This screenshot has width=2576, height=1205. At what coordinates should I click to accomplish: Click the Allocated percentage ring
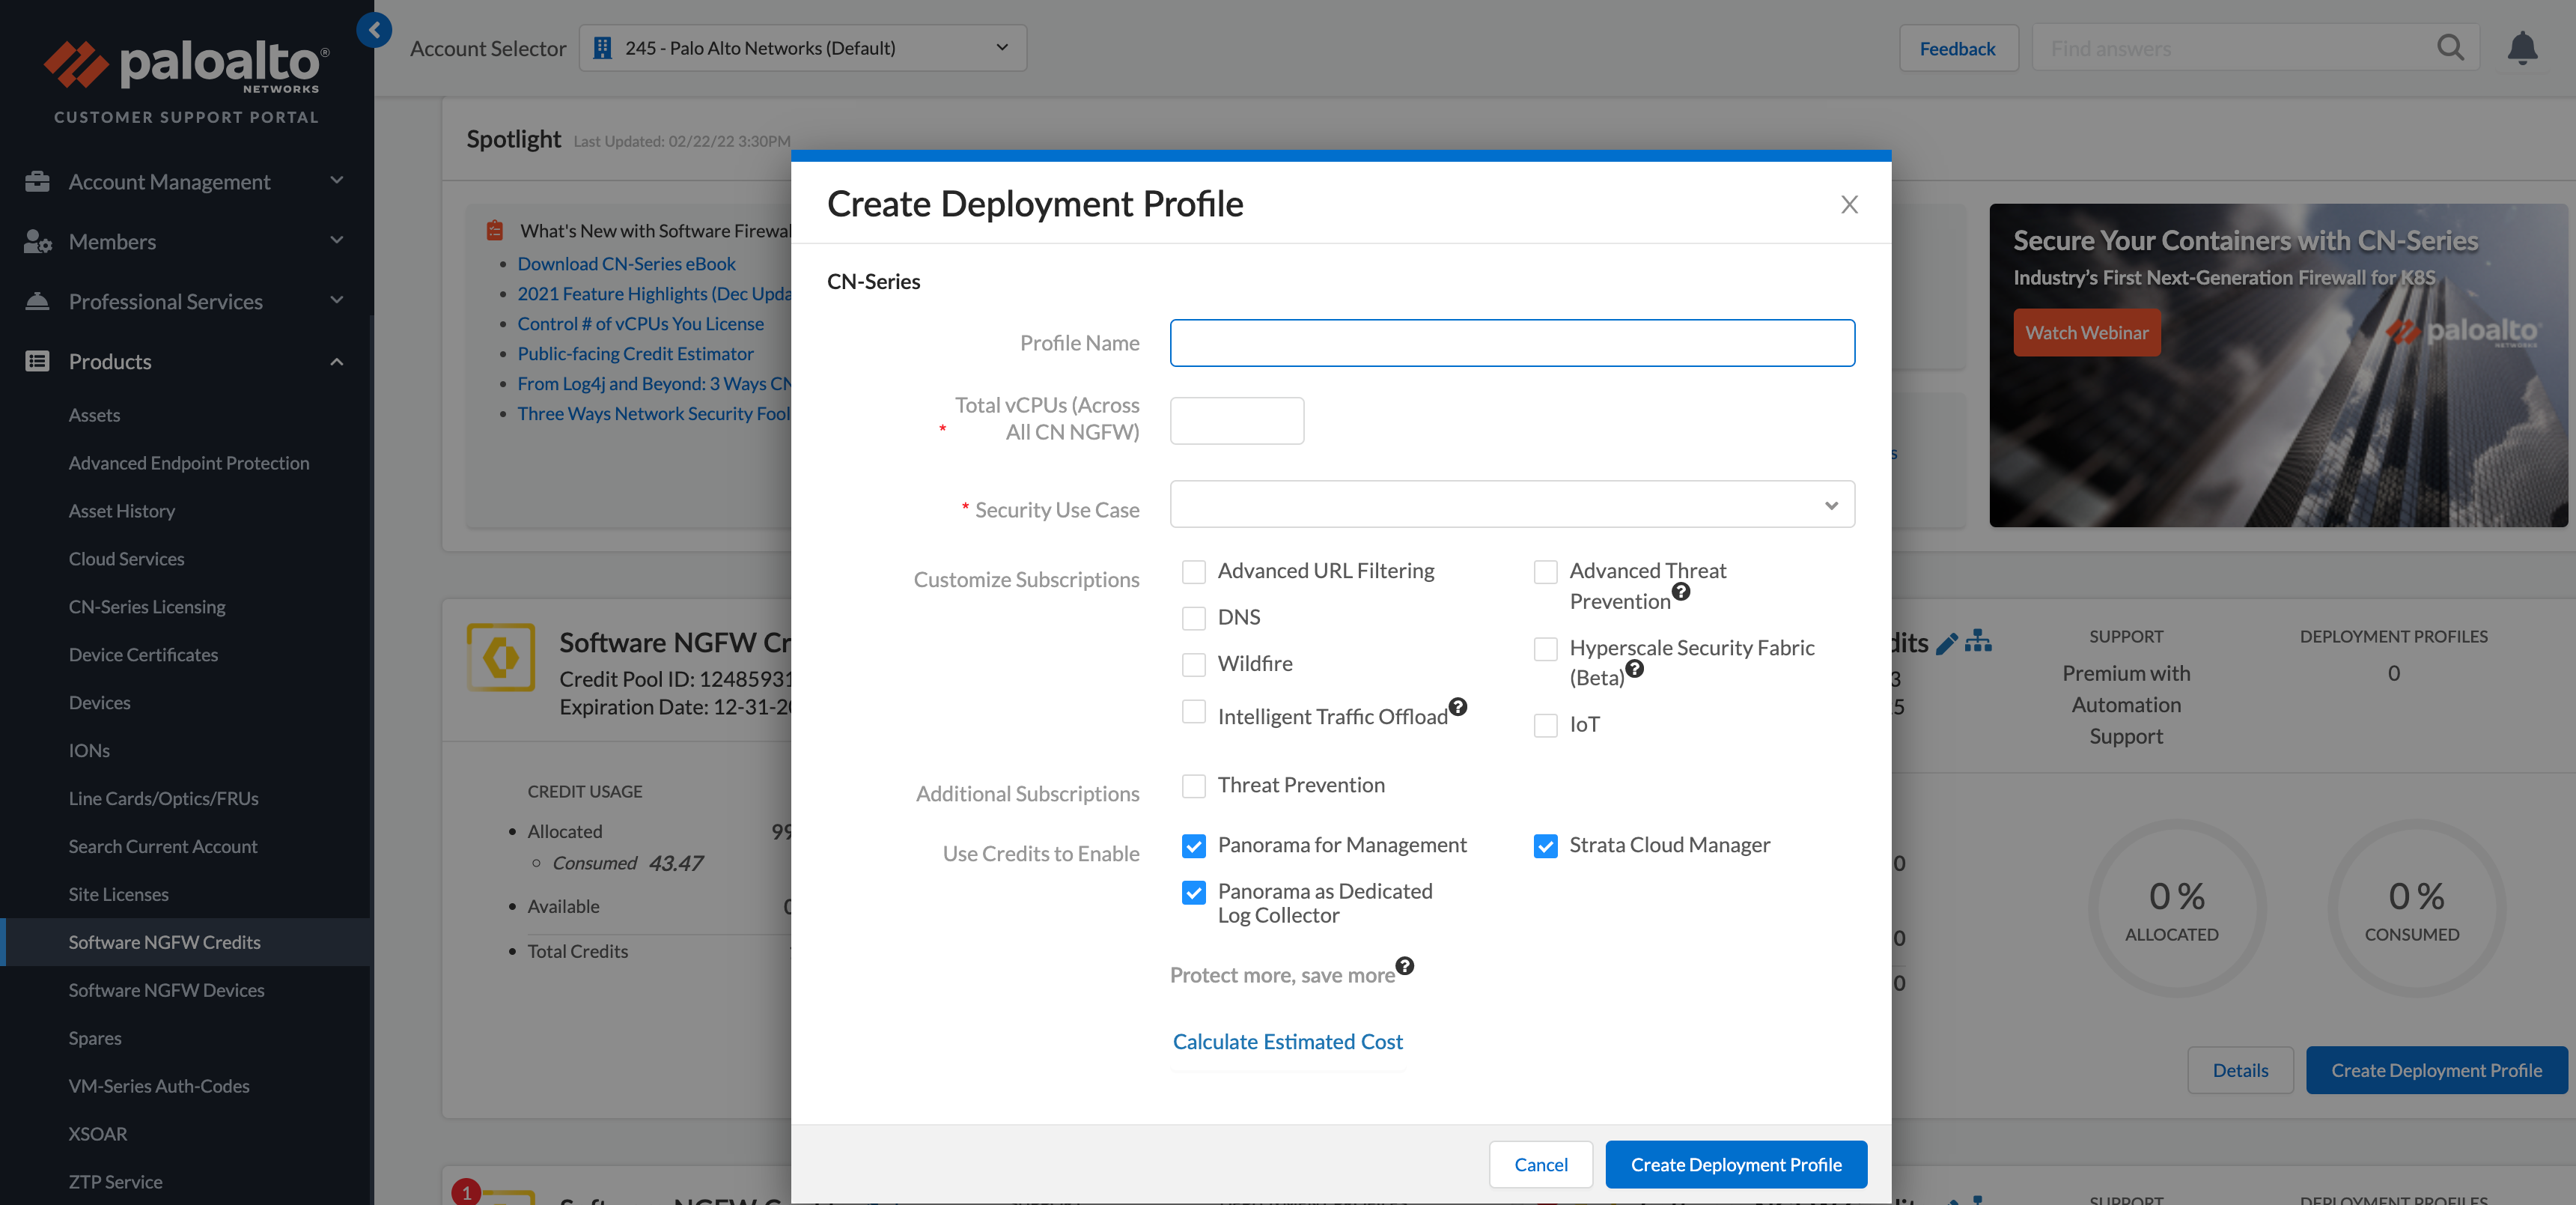(x=2176, y=908)
